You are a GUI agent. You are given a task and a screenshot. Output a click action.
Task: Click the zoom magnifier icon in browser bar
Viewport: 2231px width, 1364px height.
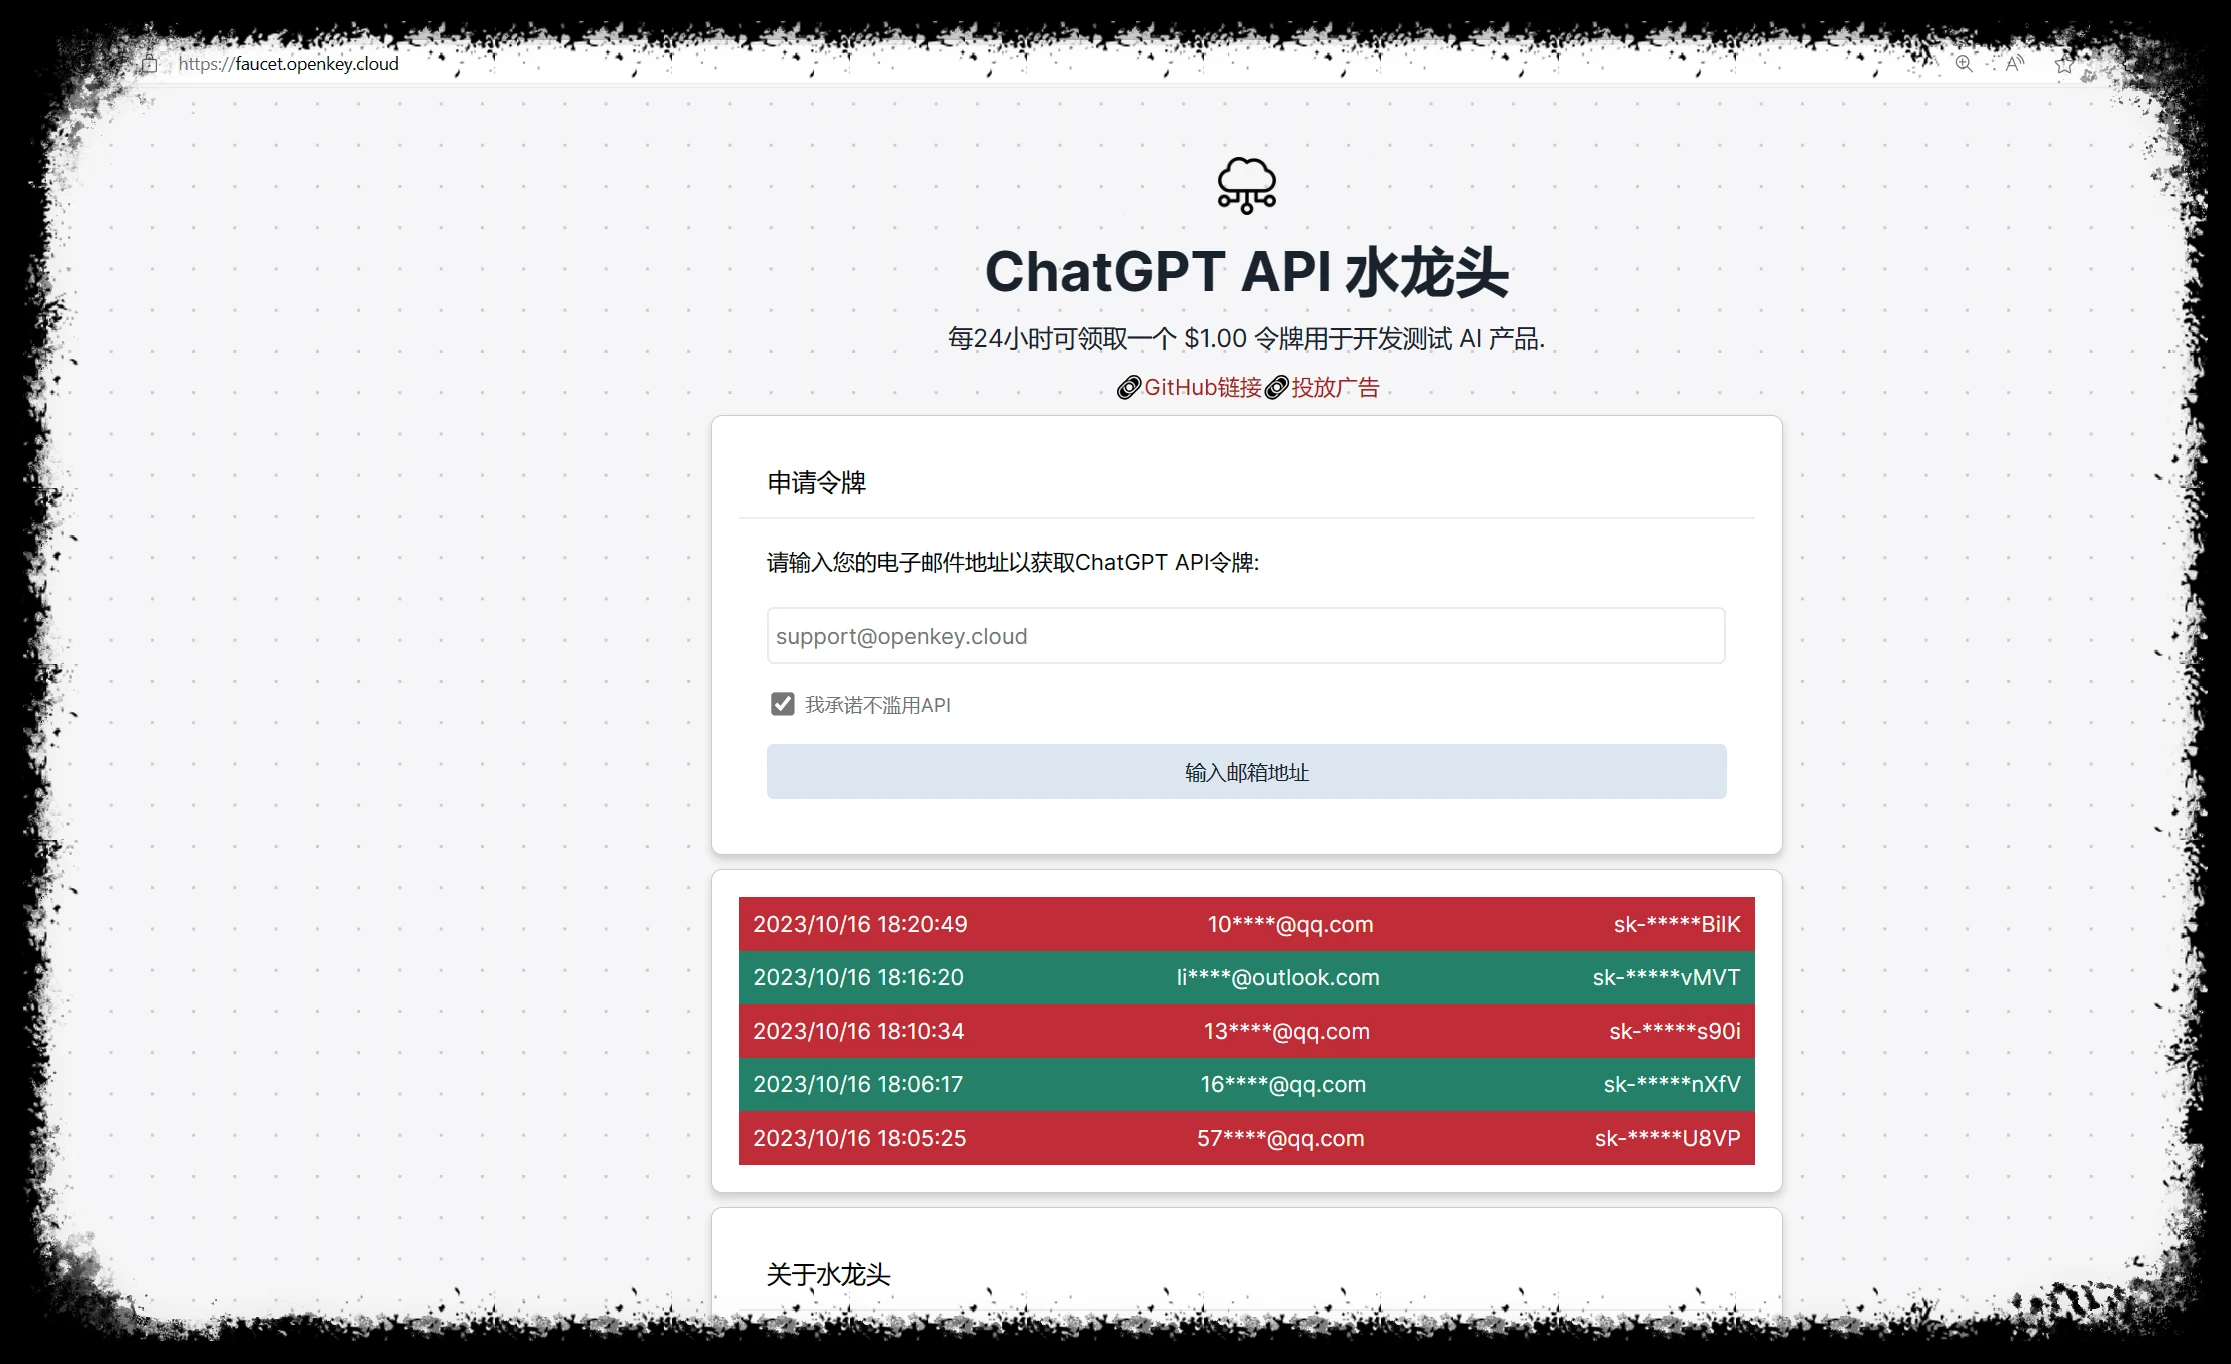click(1964, 64)
